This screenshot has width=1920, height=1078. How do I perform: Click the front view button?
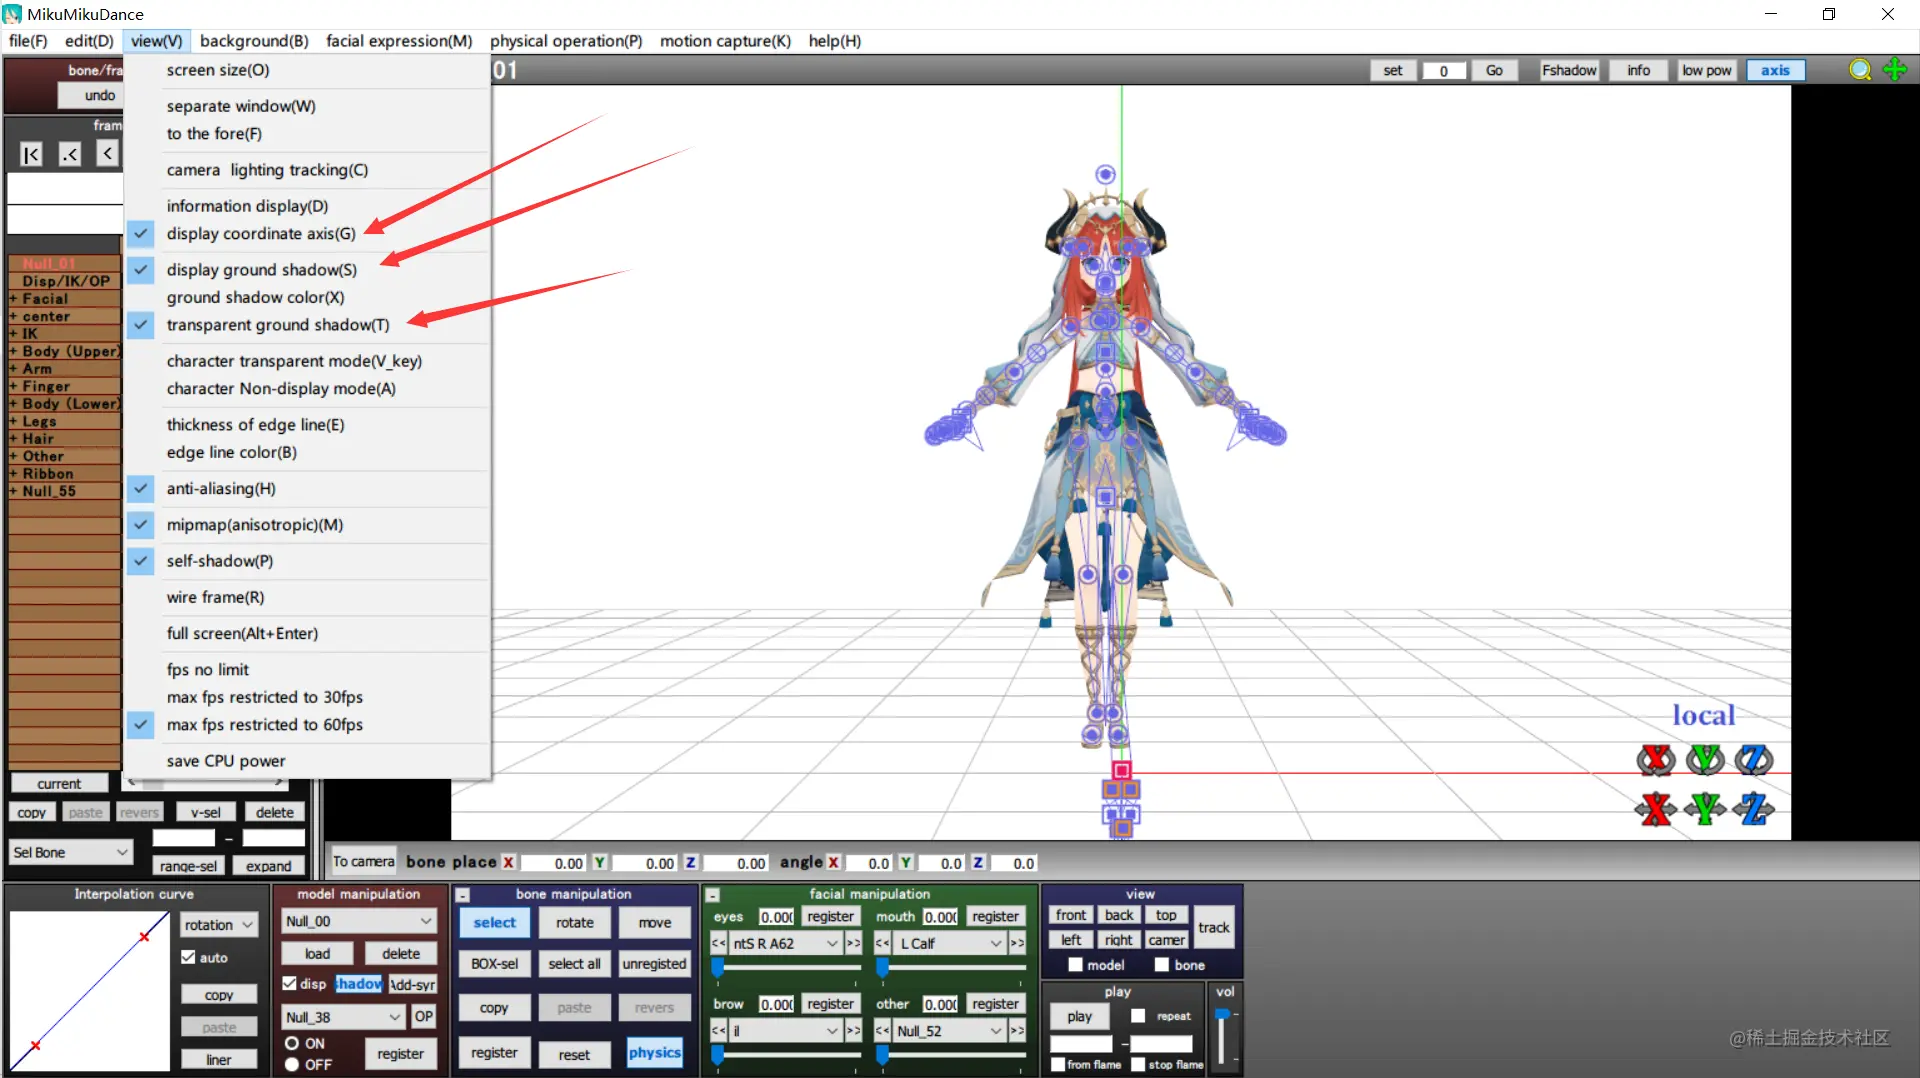point(1070,915)
